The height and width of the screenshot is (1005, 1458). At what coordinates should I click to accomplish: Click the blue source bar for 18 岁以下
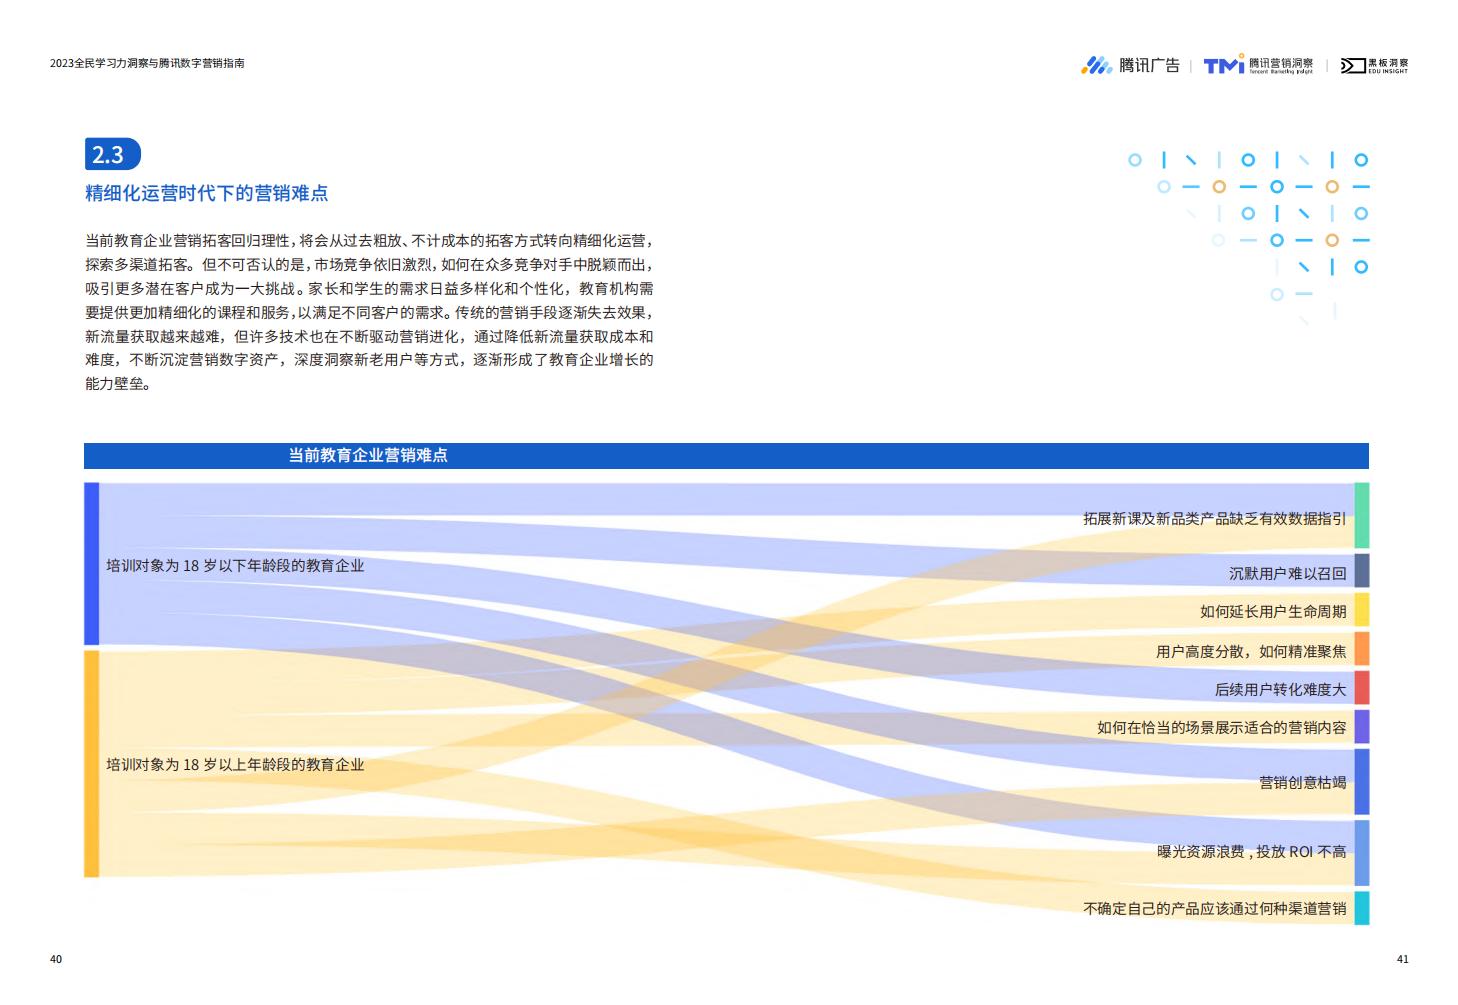point(91,564)
